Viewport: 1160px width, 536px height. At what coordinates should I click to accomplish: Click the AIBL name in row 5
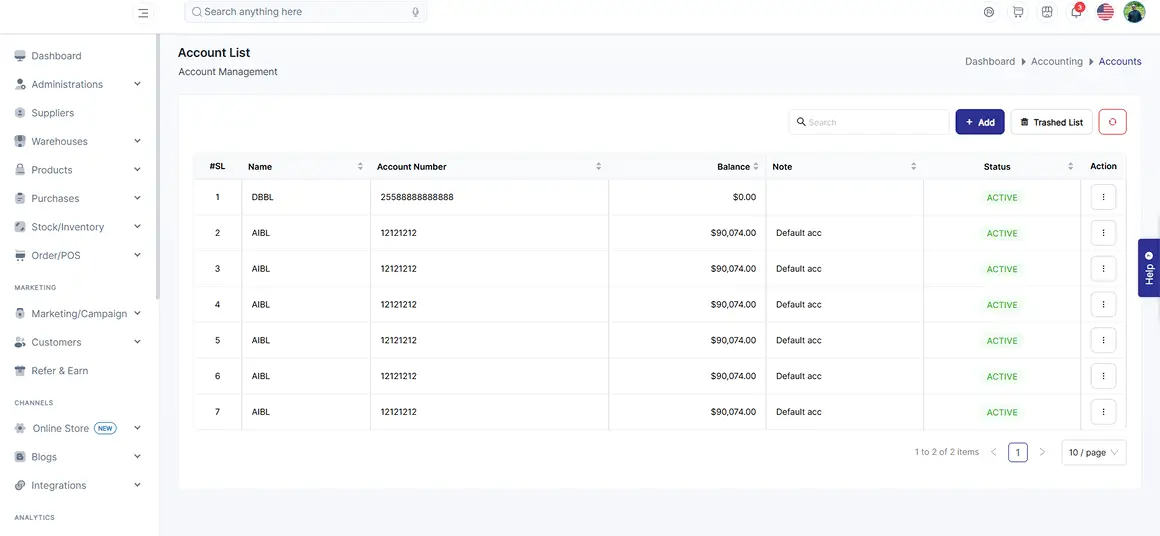click(260, 340)
